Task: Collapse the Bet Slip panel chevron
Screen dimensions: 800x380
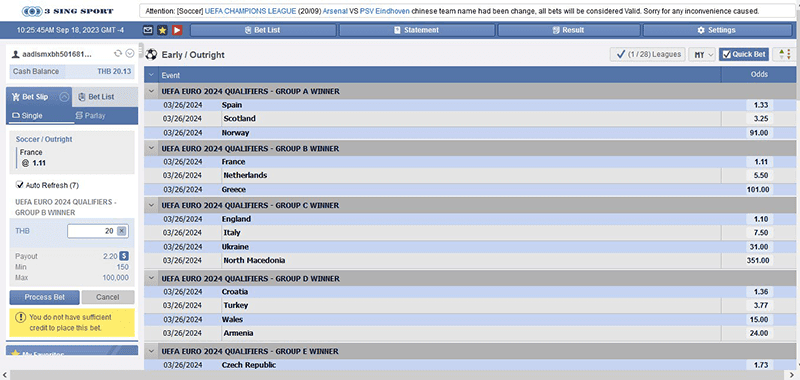Action: coord(64,97)
